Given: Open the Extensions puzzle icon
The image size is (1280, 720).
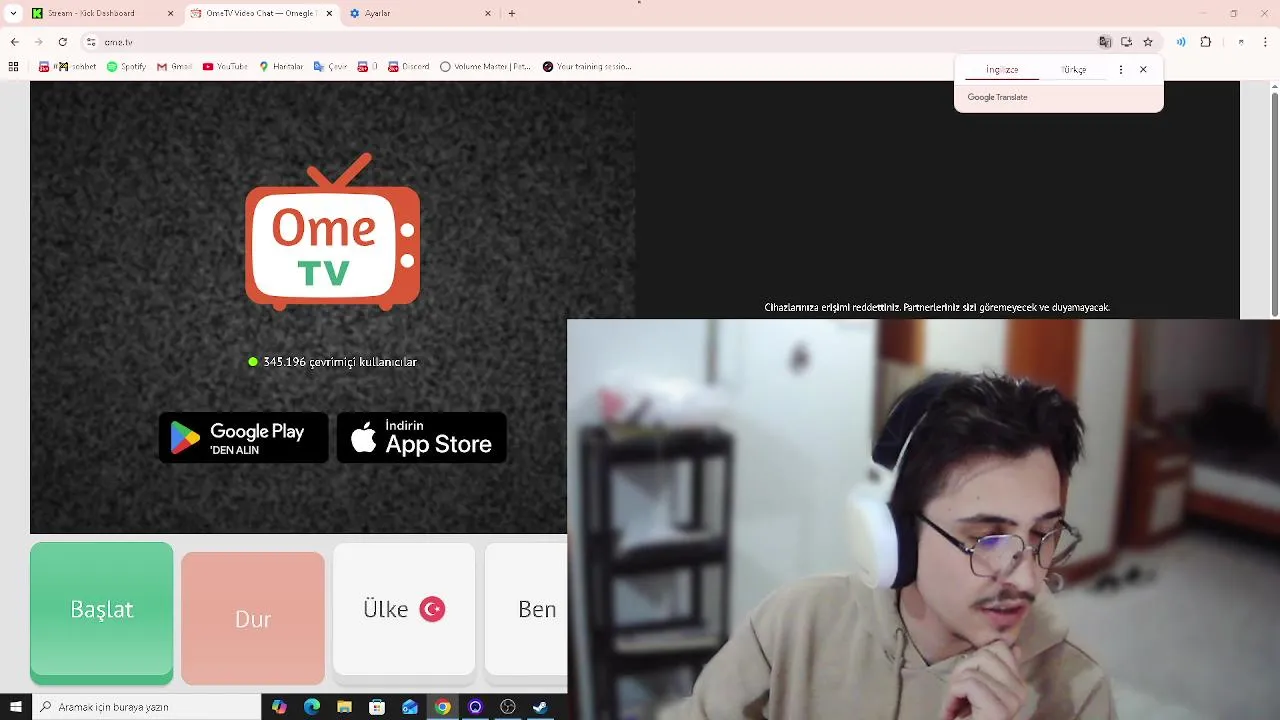Looking at the screenshot, I should 1206,42.
